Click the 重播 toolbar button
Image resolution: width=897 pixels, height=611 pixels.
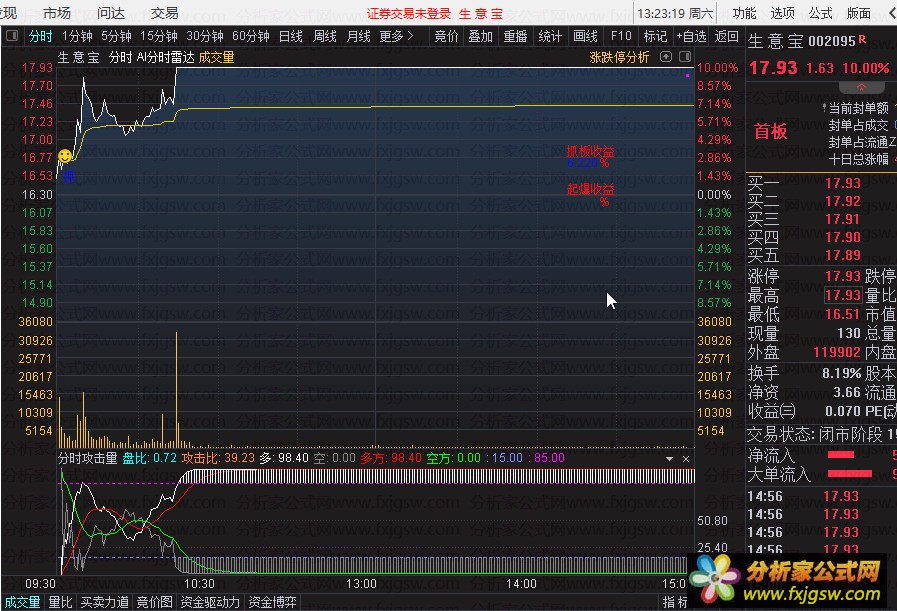515,37
